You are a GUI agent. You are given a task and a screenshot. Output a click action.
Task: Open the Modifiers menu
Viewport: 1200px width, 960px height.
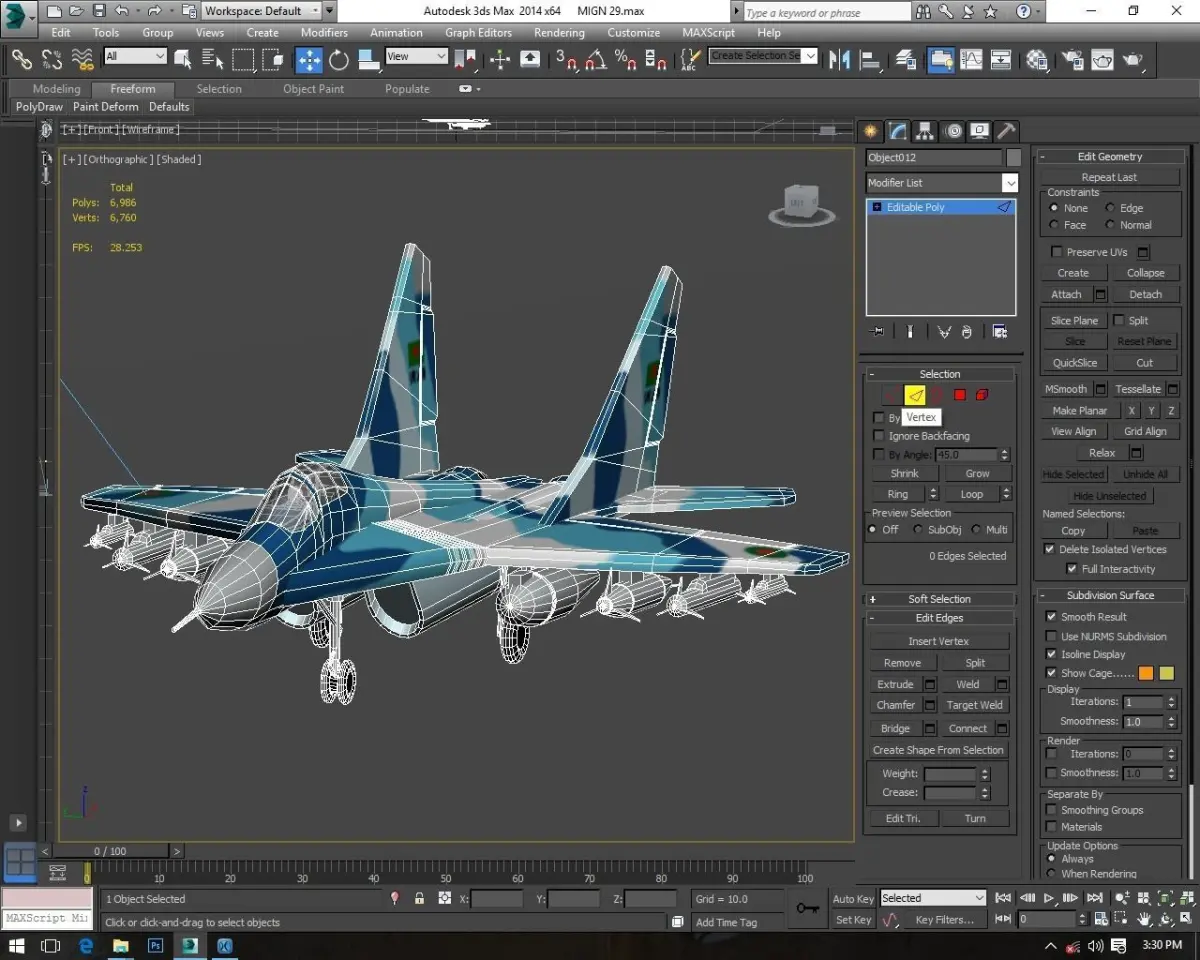coord(324,32)
